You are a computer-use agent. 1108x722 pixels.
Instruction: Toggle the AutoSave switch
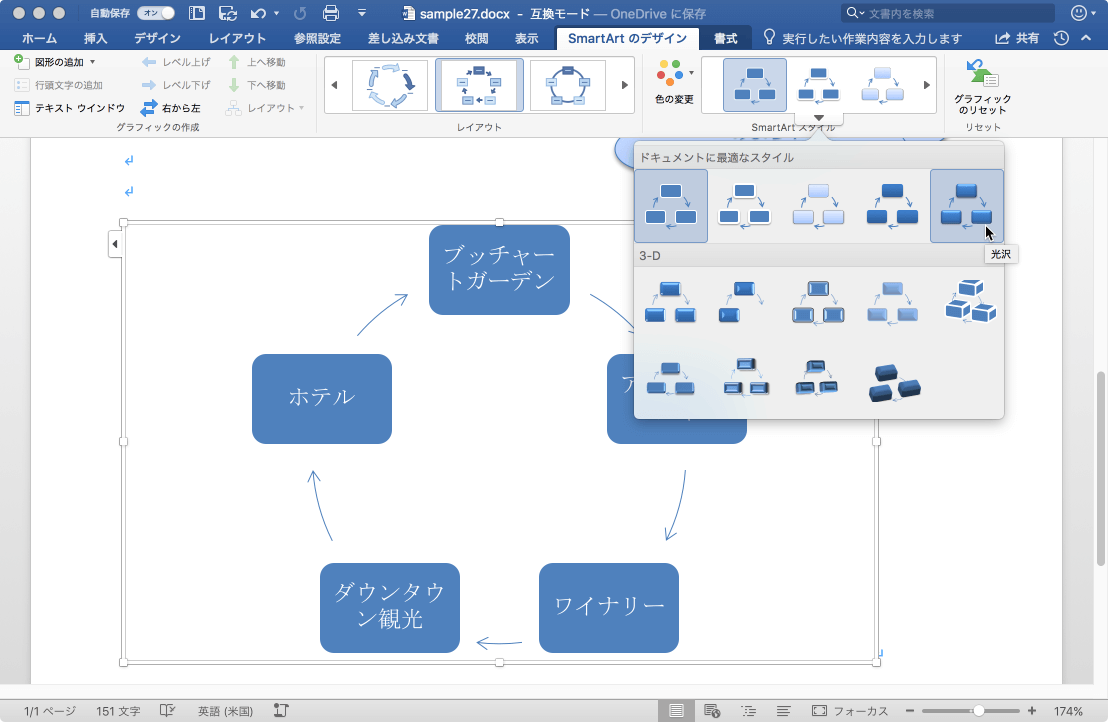coord(155,13)
